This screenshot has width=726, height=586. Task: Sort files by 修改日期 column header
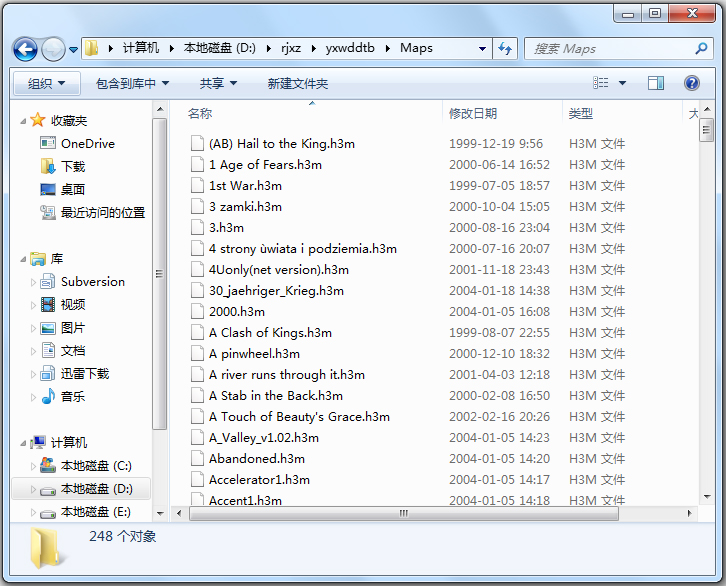473,114
